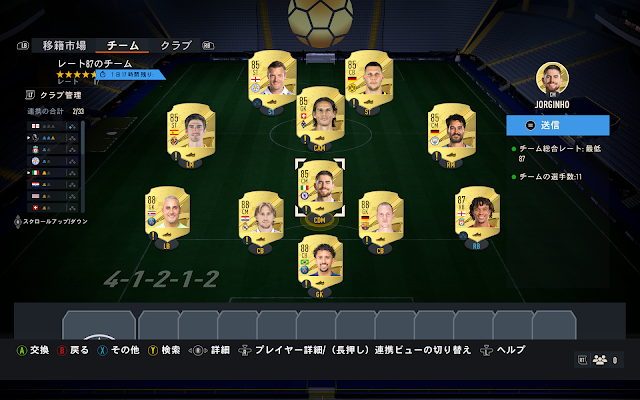Toggle chemistry view via 連携ビューの切り替え hint
Image resolution: width=640 pixels, height=400 pixels.
[423, 350]
